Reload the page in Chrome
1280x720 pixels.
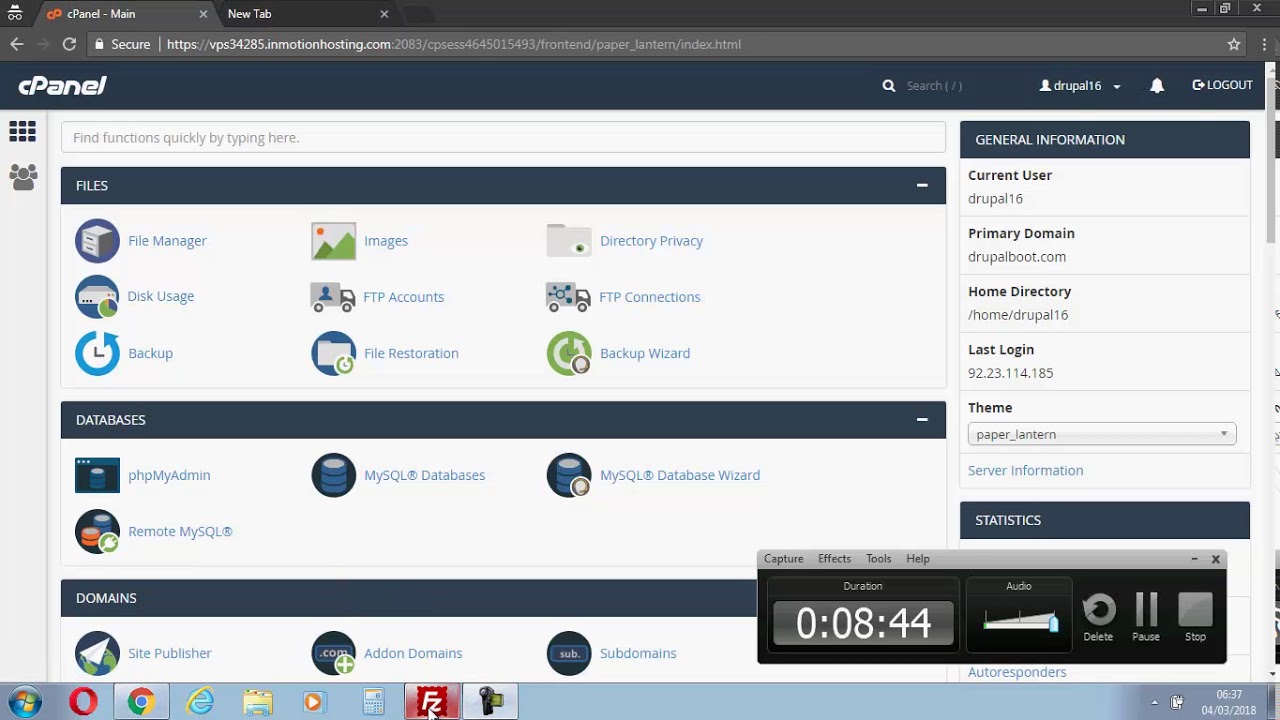tap(69, 44)
